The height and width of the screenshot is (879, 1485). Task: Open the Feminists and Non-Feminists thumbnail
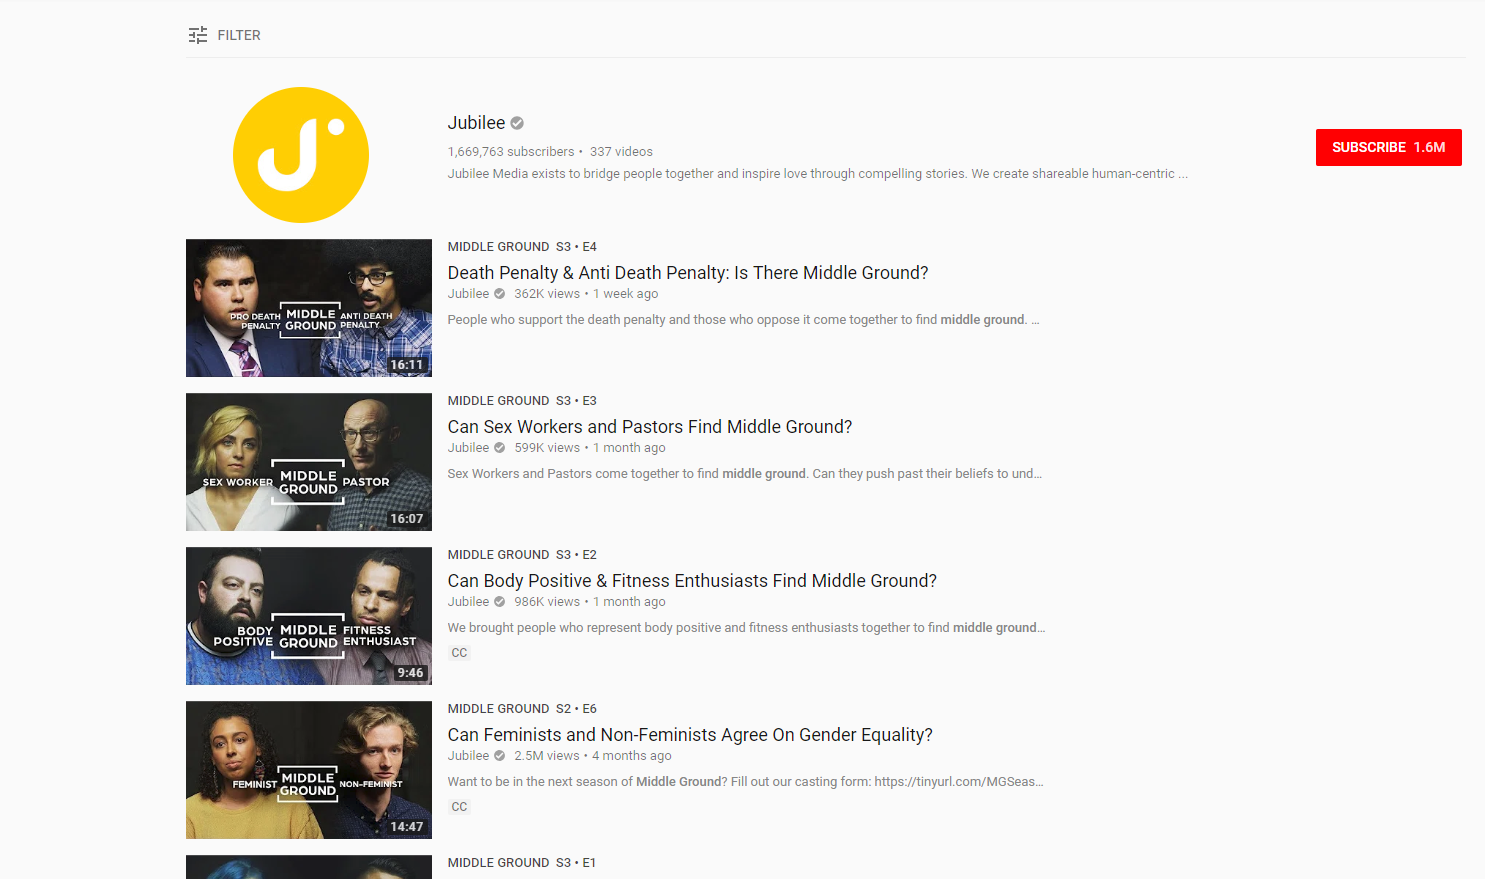[309, 770]
